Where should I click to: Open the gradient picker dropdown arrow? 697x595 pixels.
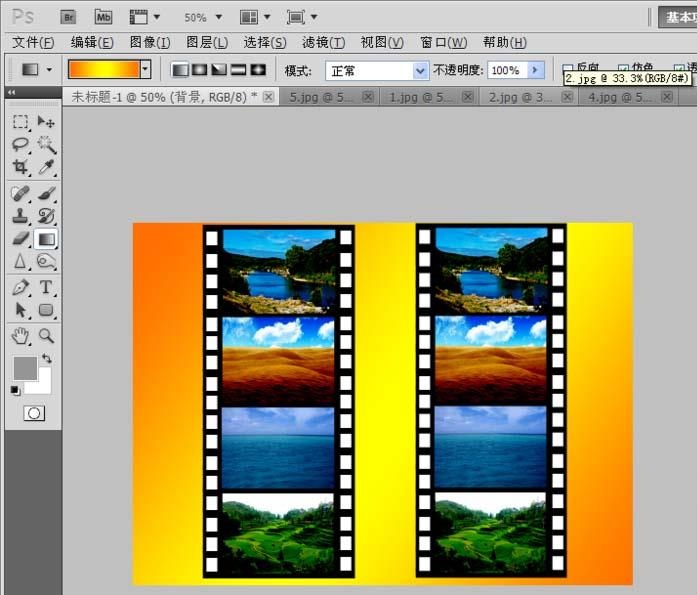(x=145, y=70)
